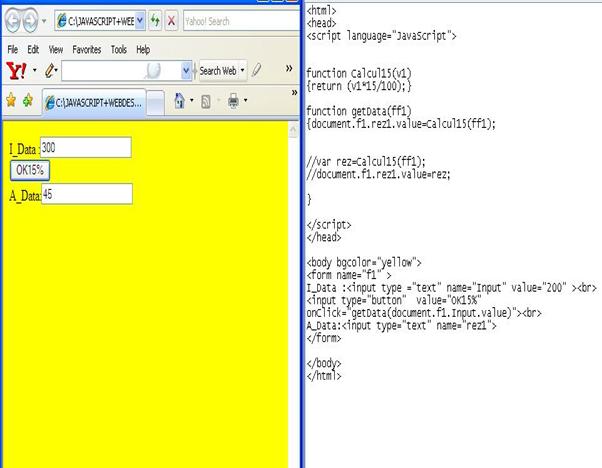Screen dimensions: 602x468
Task: Click the Home icon in command bar
Action: 179,101
